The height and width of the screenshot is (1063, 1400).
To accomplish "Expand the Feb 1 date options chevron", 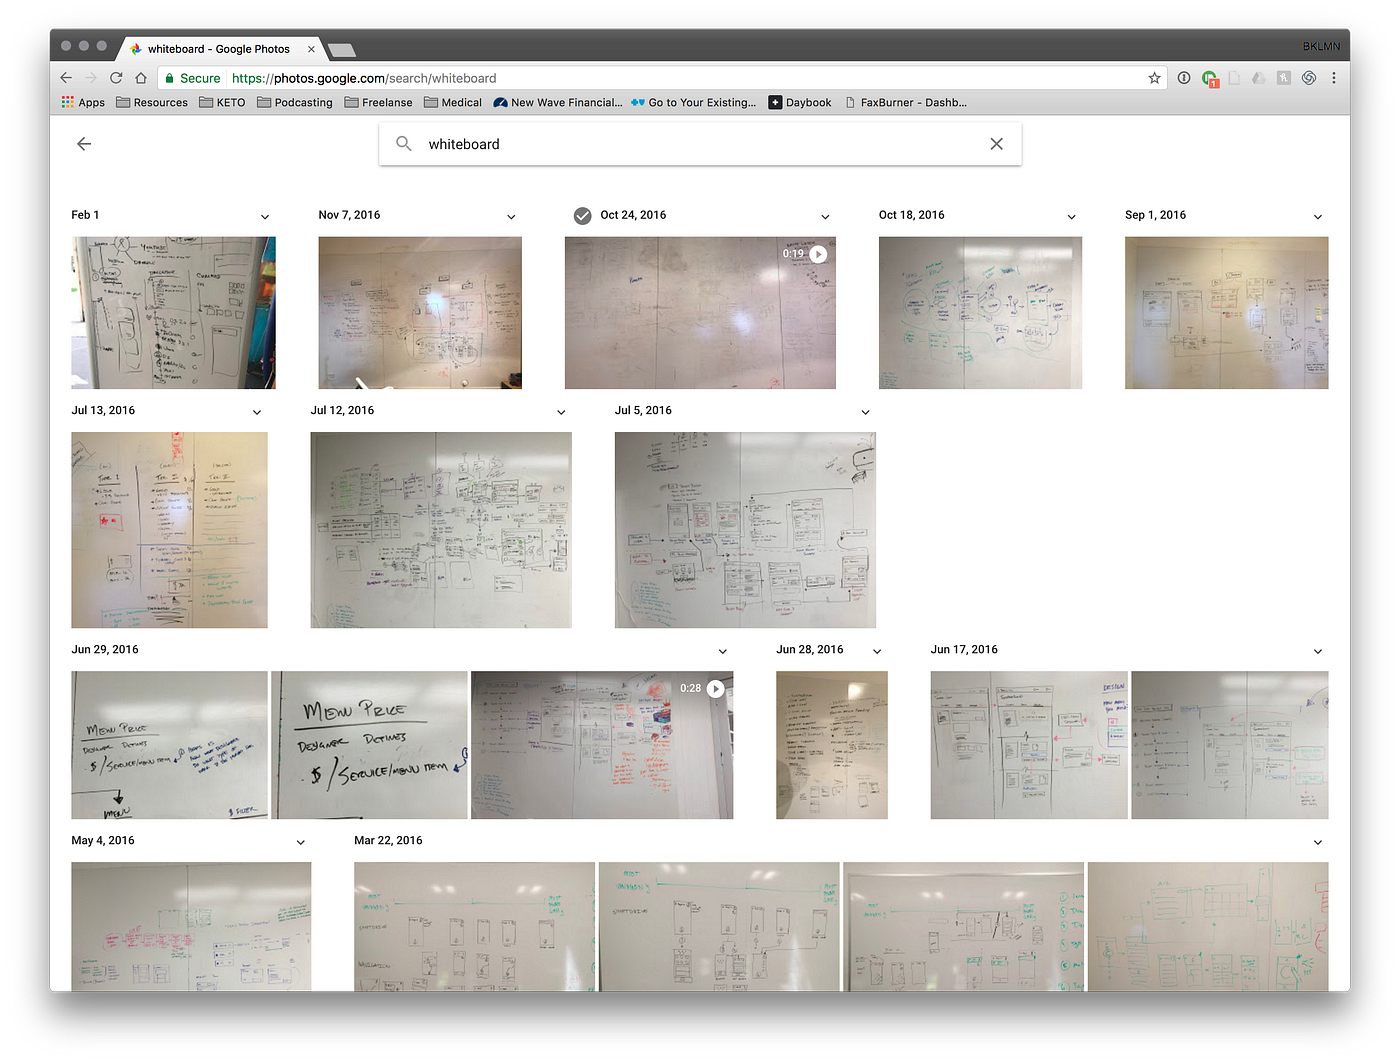I will pyautogui.click(x=265, y=216).
